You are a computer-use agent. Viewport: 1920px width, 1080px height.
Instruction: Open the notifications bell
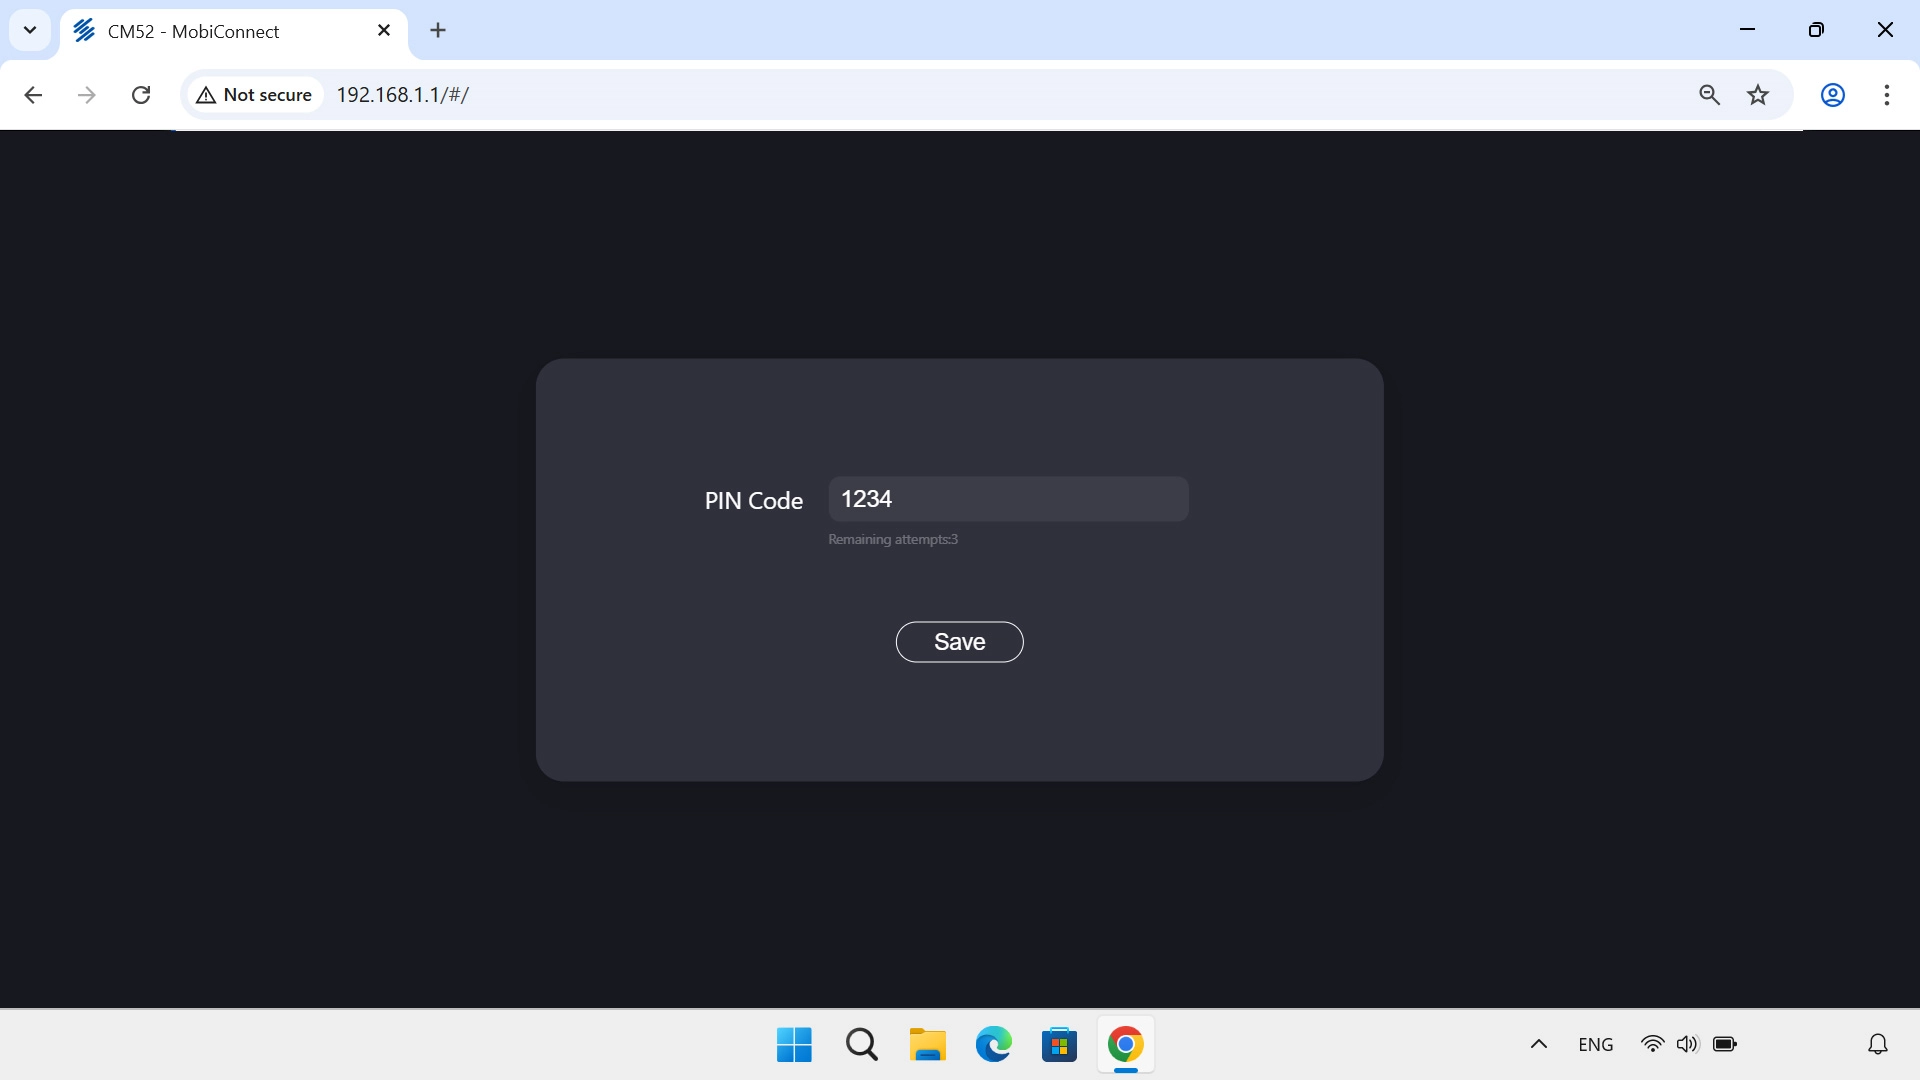(x=1877, y=1044)
